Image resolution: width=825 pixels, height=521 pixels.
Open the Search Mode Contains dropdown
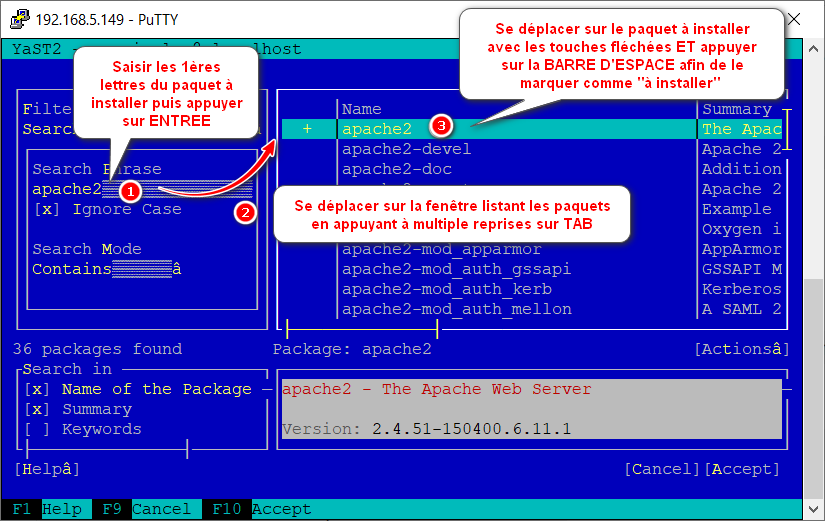click(x=107, y=269)
